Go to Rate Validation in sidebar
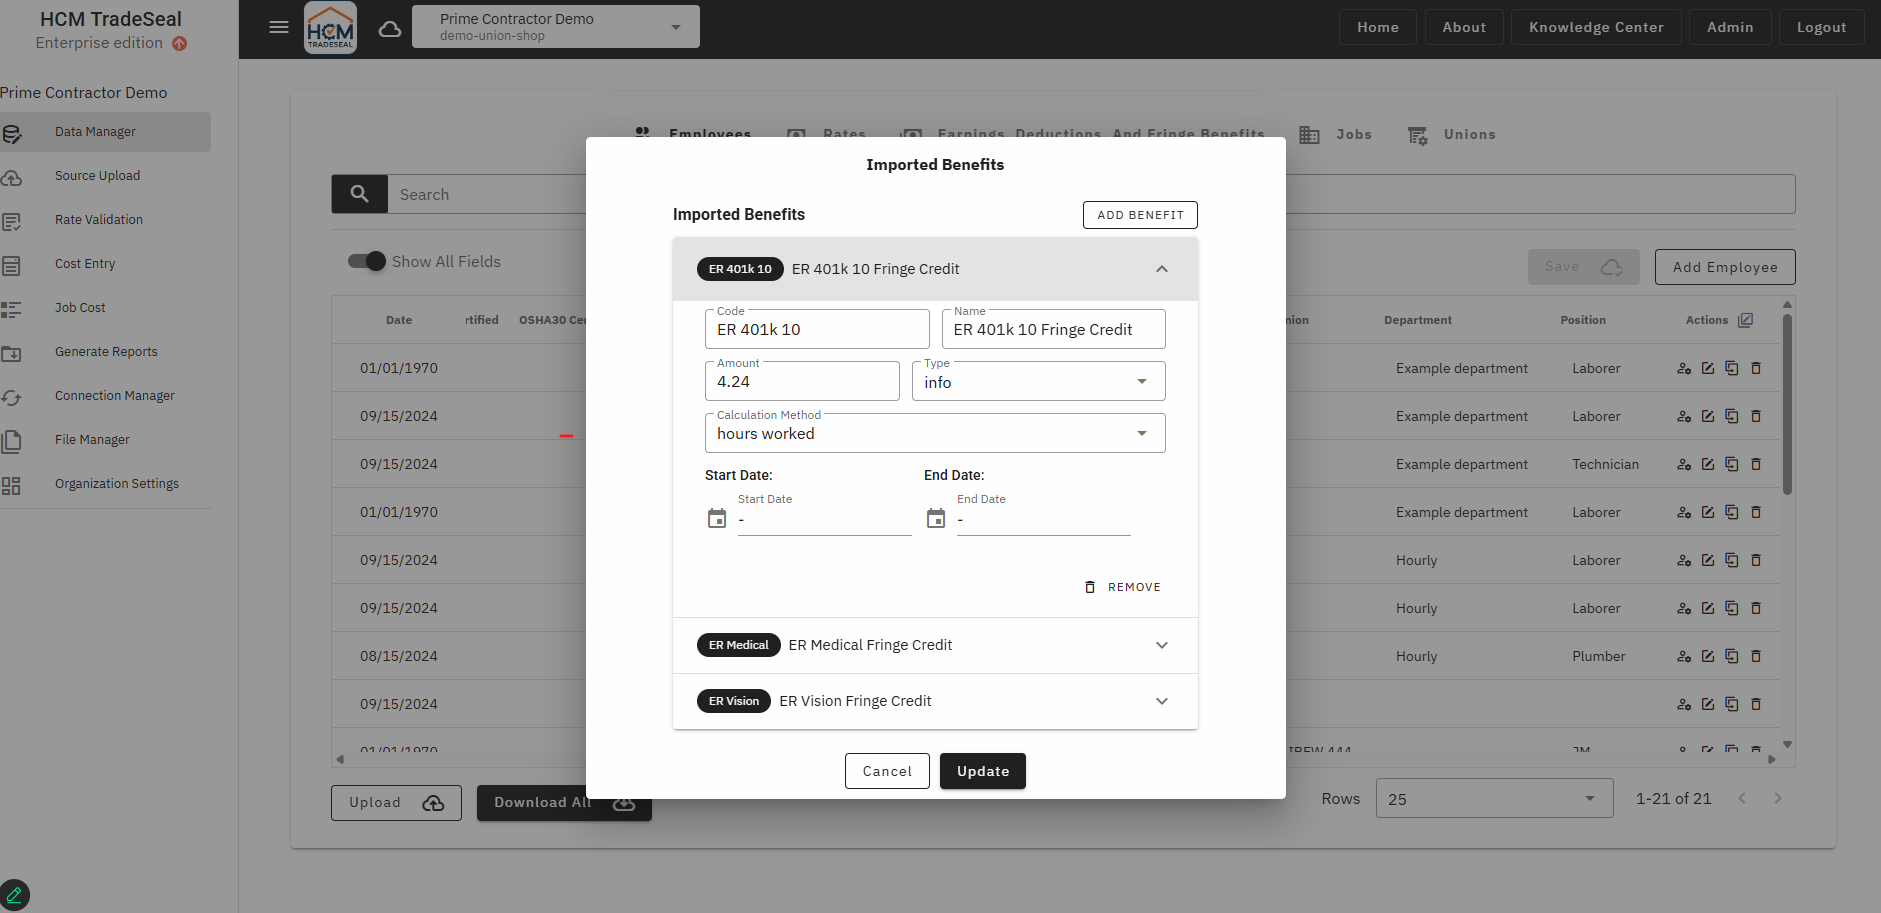Screen dimensions: 1881x913 click(x=98, y=220)
